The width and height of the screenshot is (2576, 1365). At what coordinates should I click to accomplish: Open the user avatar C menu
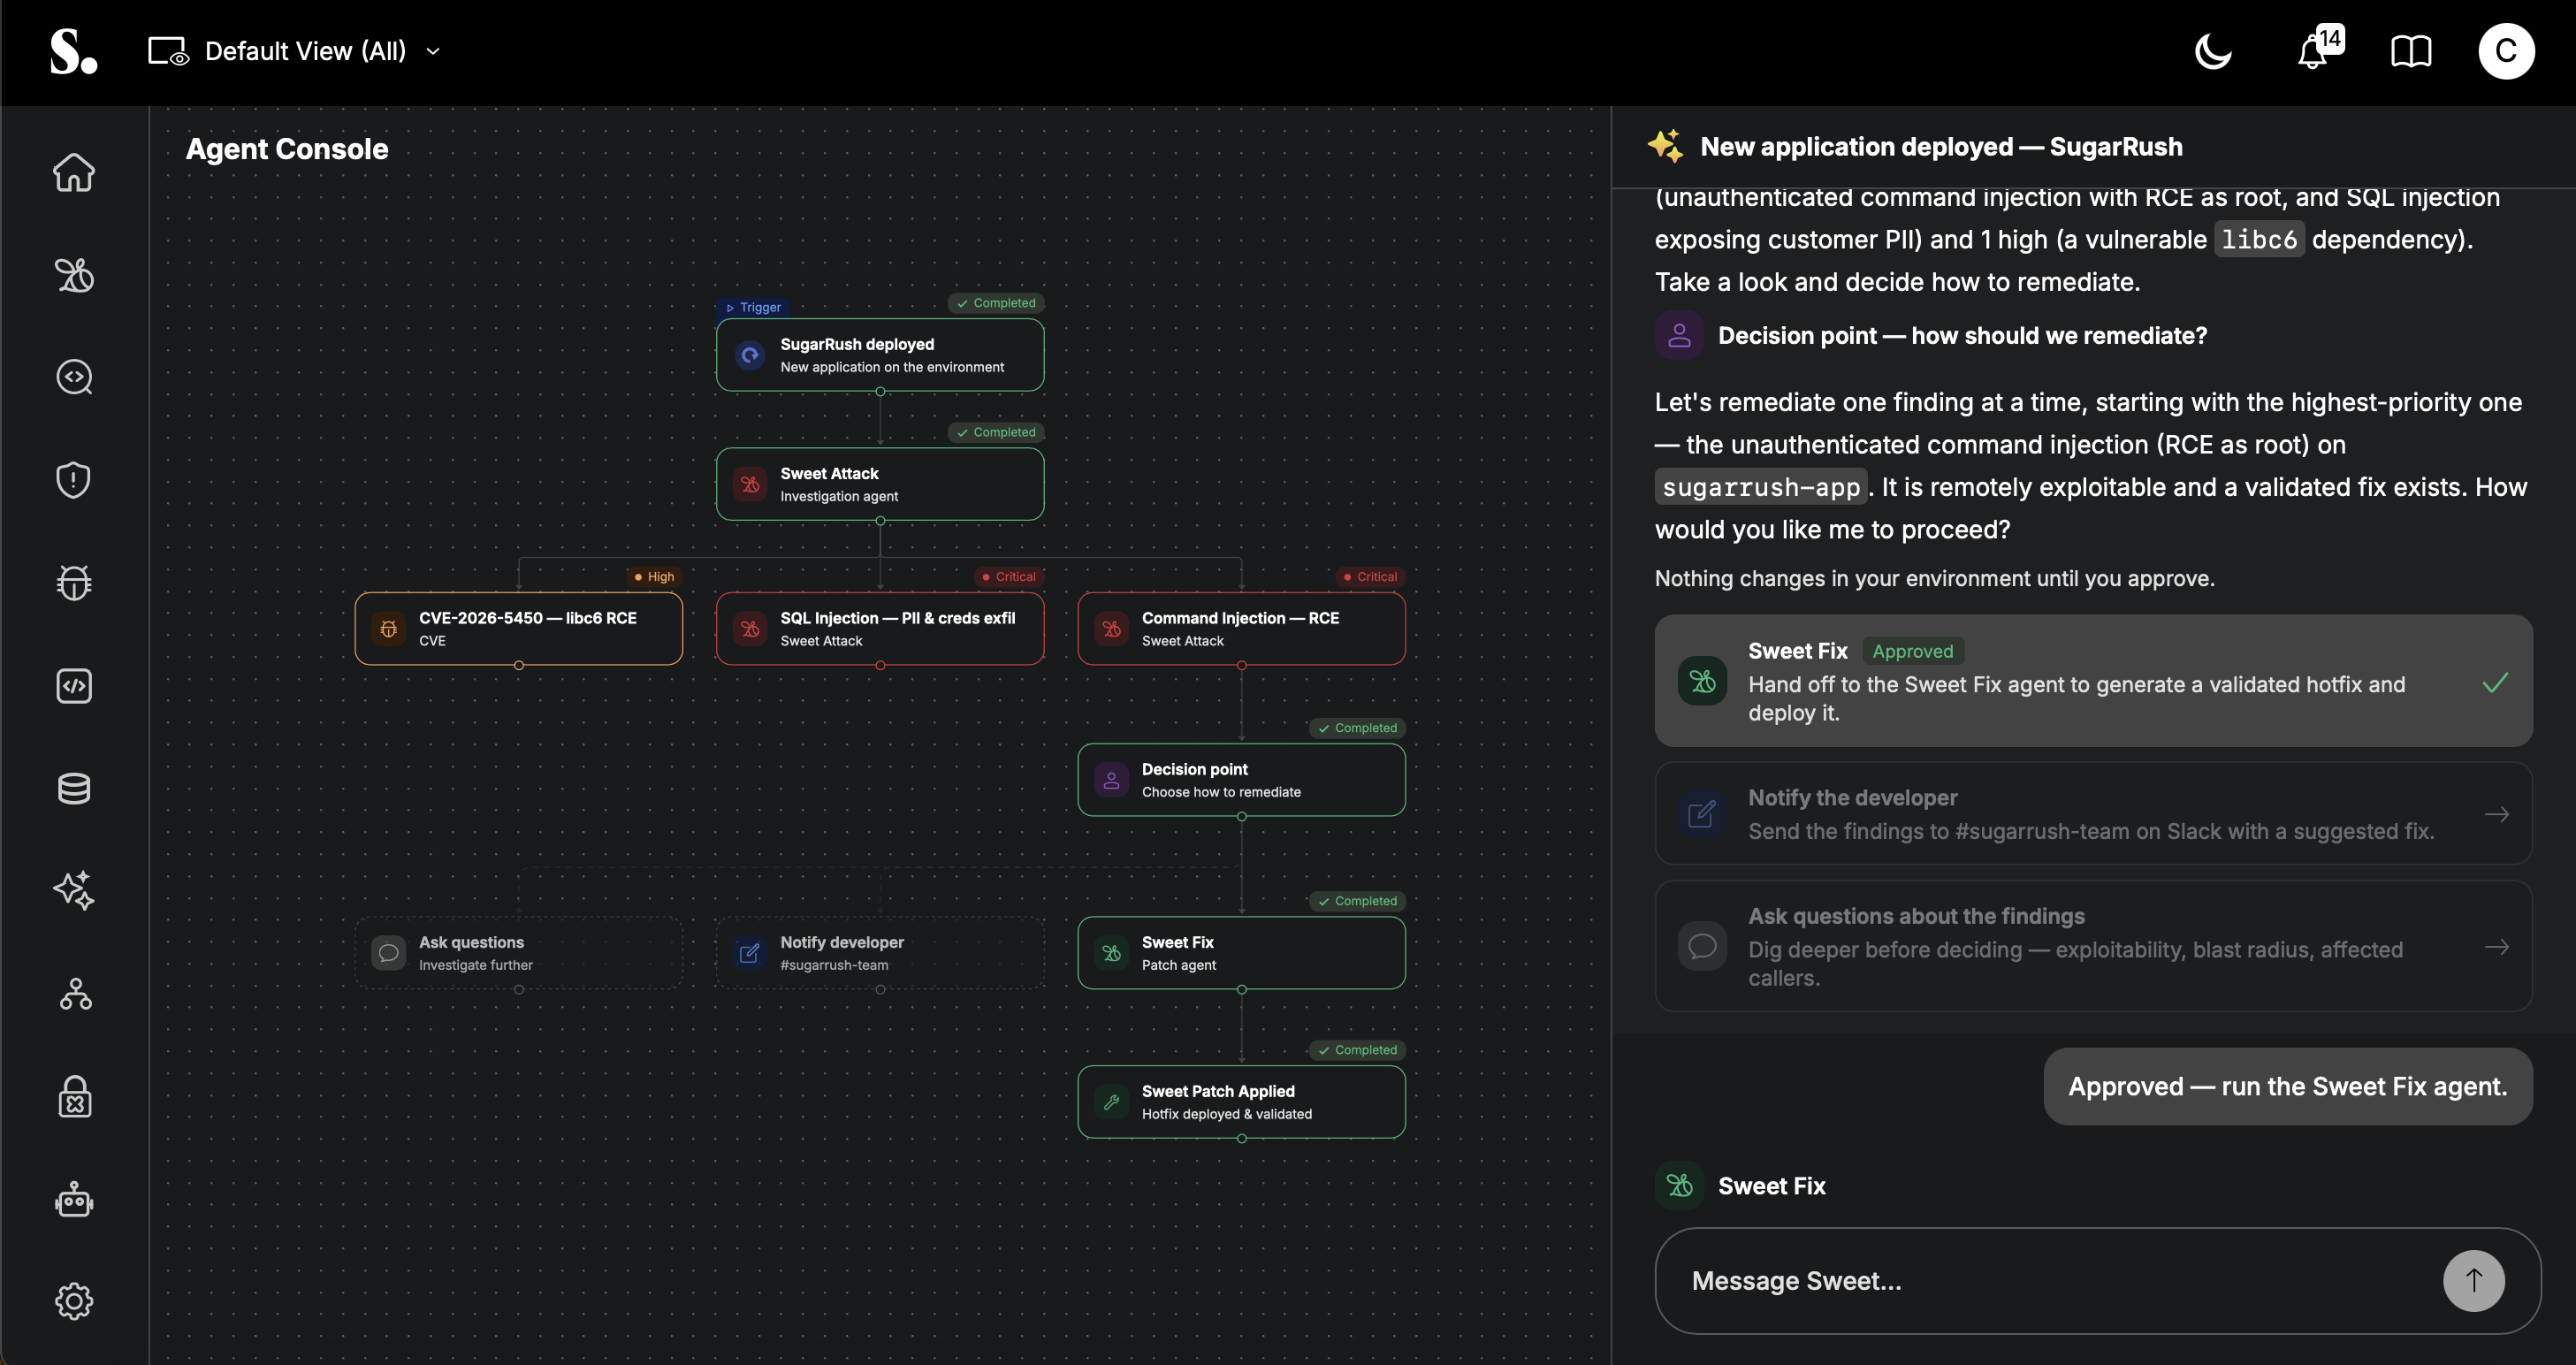click(x=2506, y=51)
